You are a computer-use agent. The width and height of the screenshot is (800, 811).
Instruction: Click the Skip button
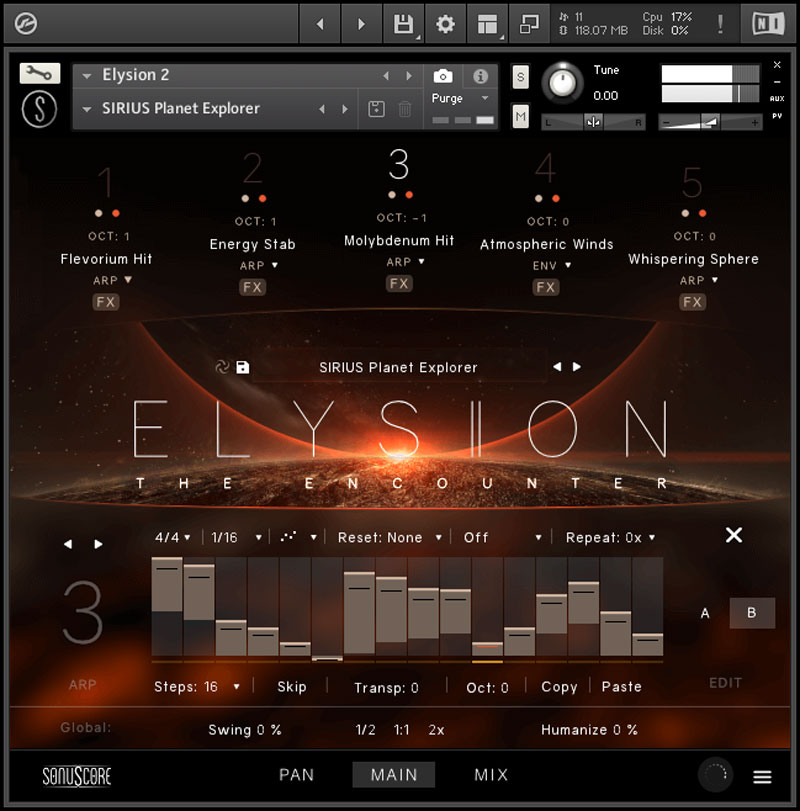(x=292, y=687)
